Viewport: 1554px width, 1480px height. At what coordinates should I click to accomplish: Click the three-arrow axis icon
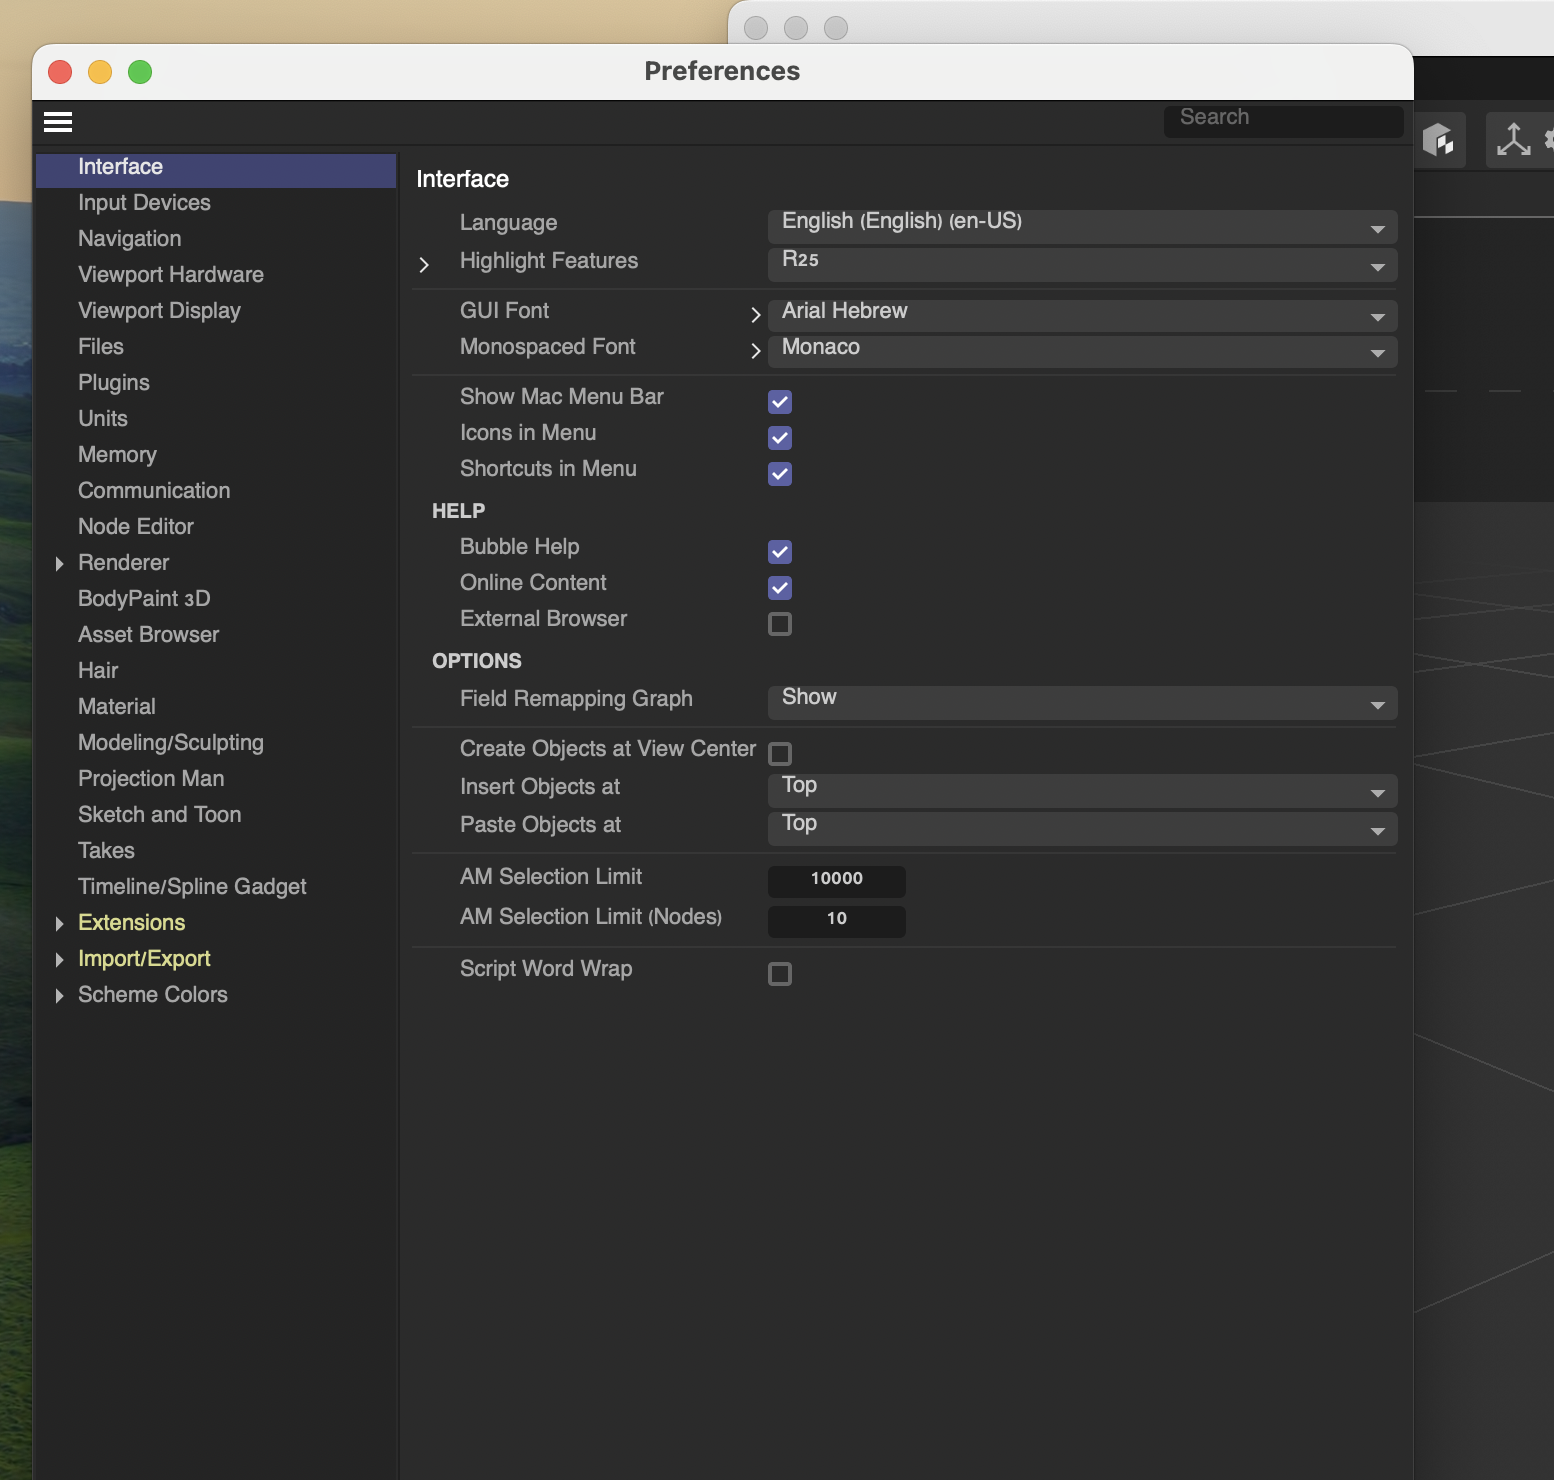[1513, 139]
